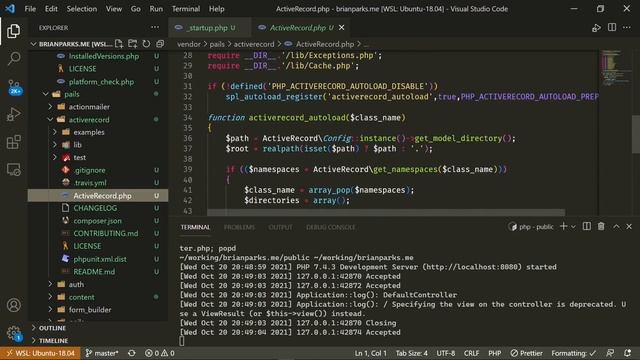This screenshot has height=360, width=640.
Task: Switch to the PROBLEMS panel tab
Action: point(239,227)
